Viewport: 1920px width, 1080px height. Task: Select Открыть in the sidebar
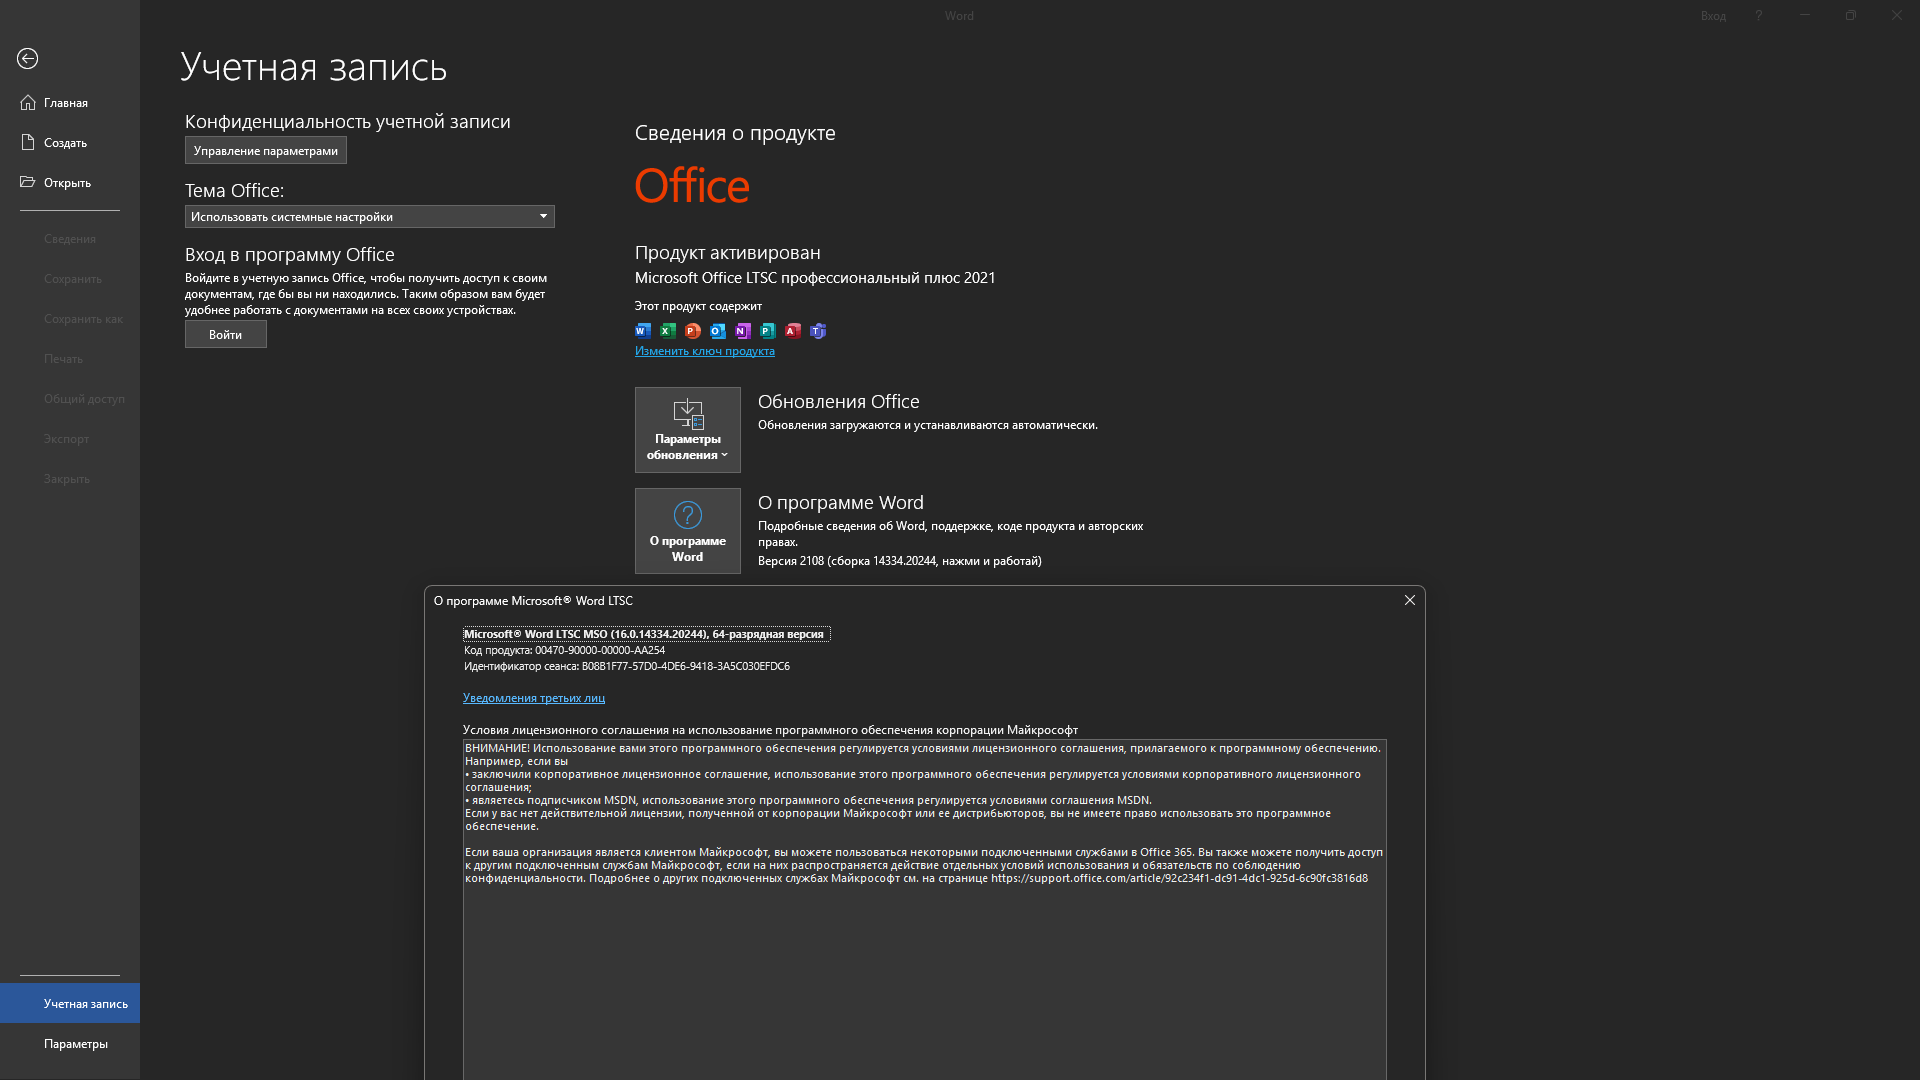pyautogui.click(x=67, y=183)
